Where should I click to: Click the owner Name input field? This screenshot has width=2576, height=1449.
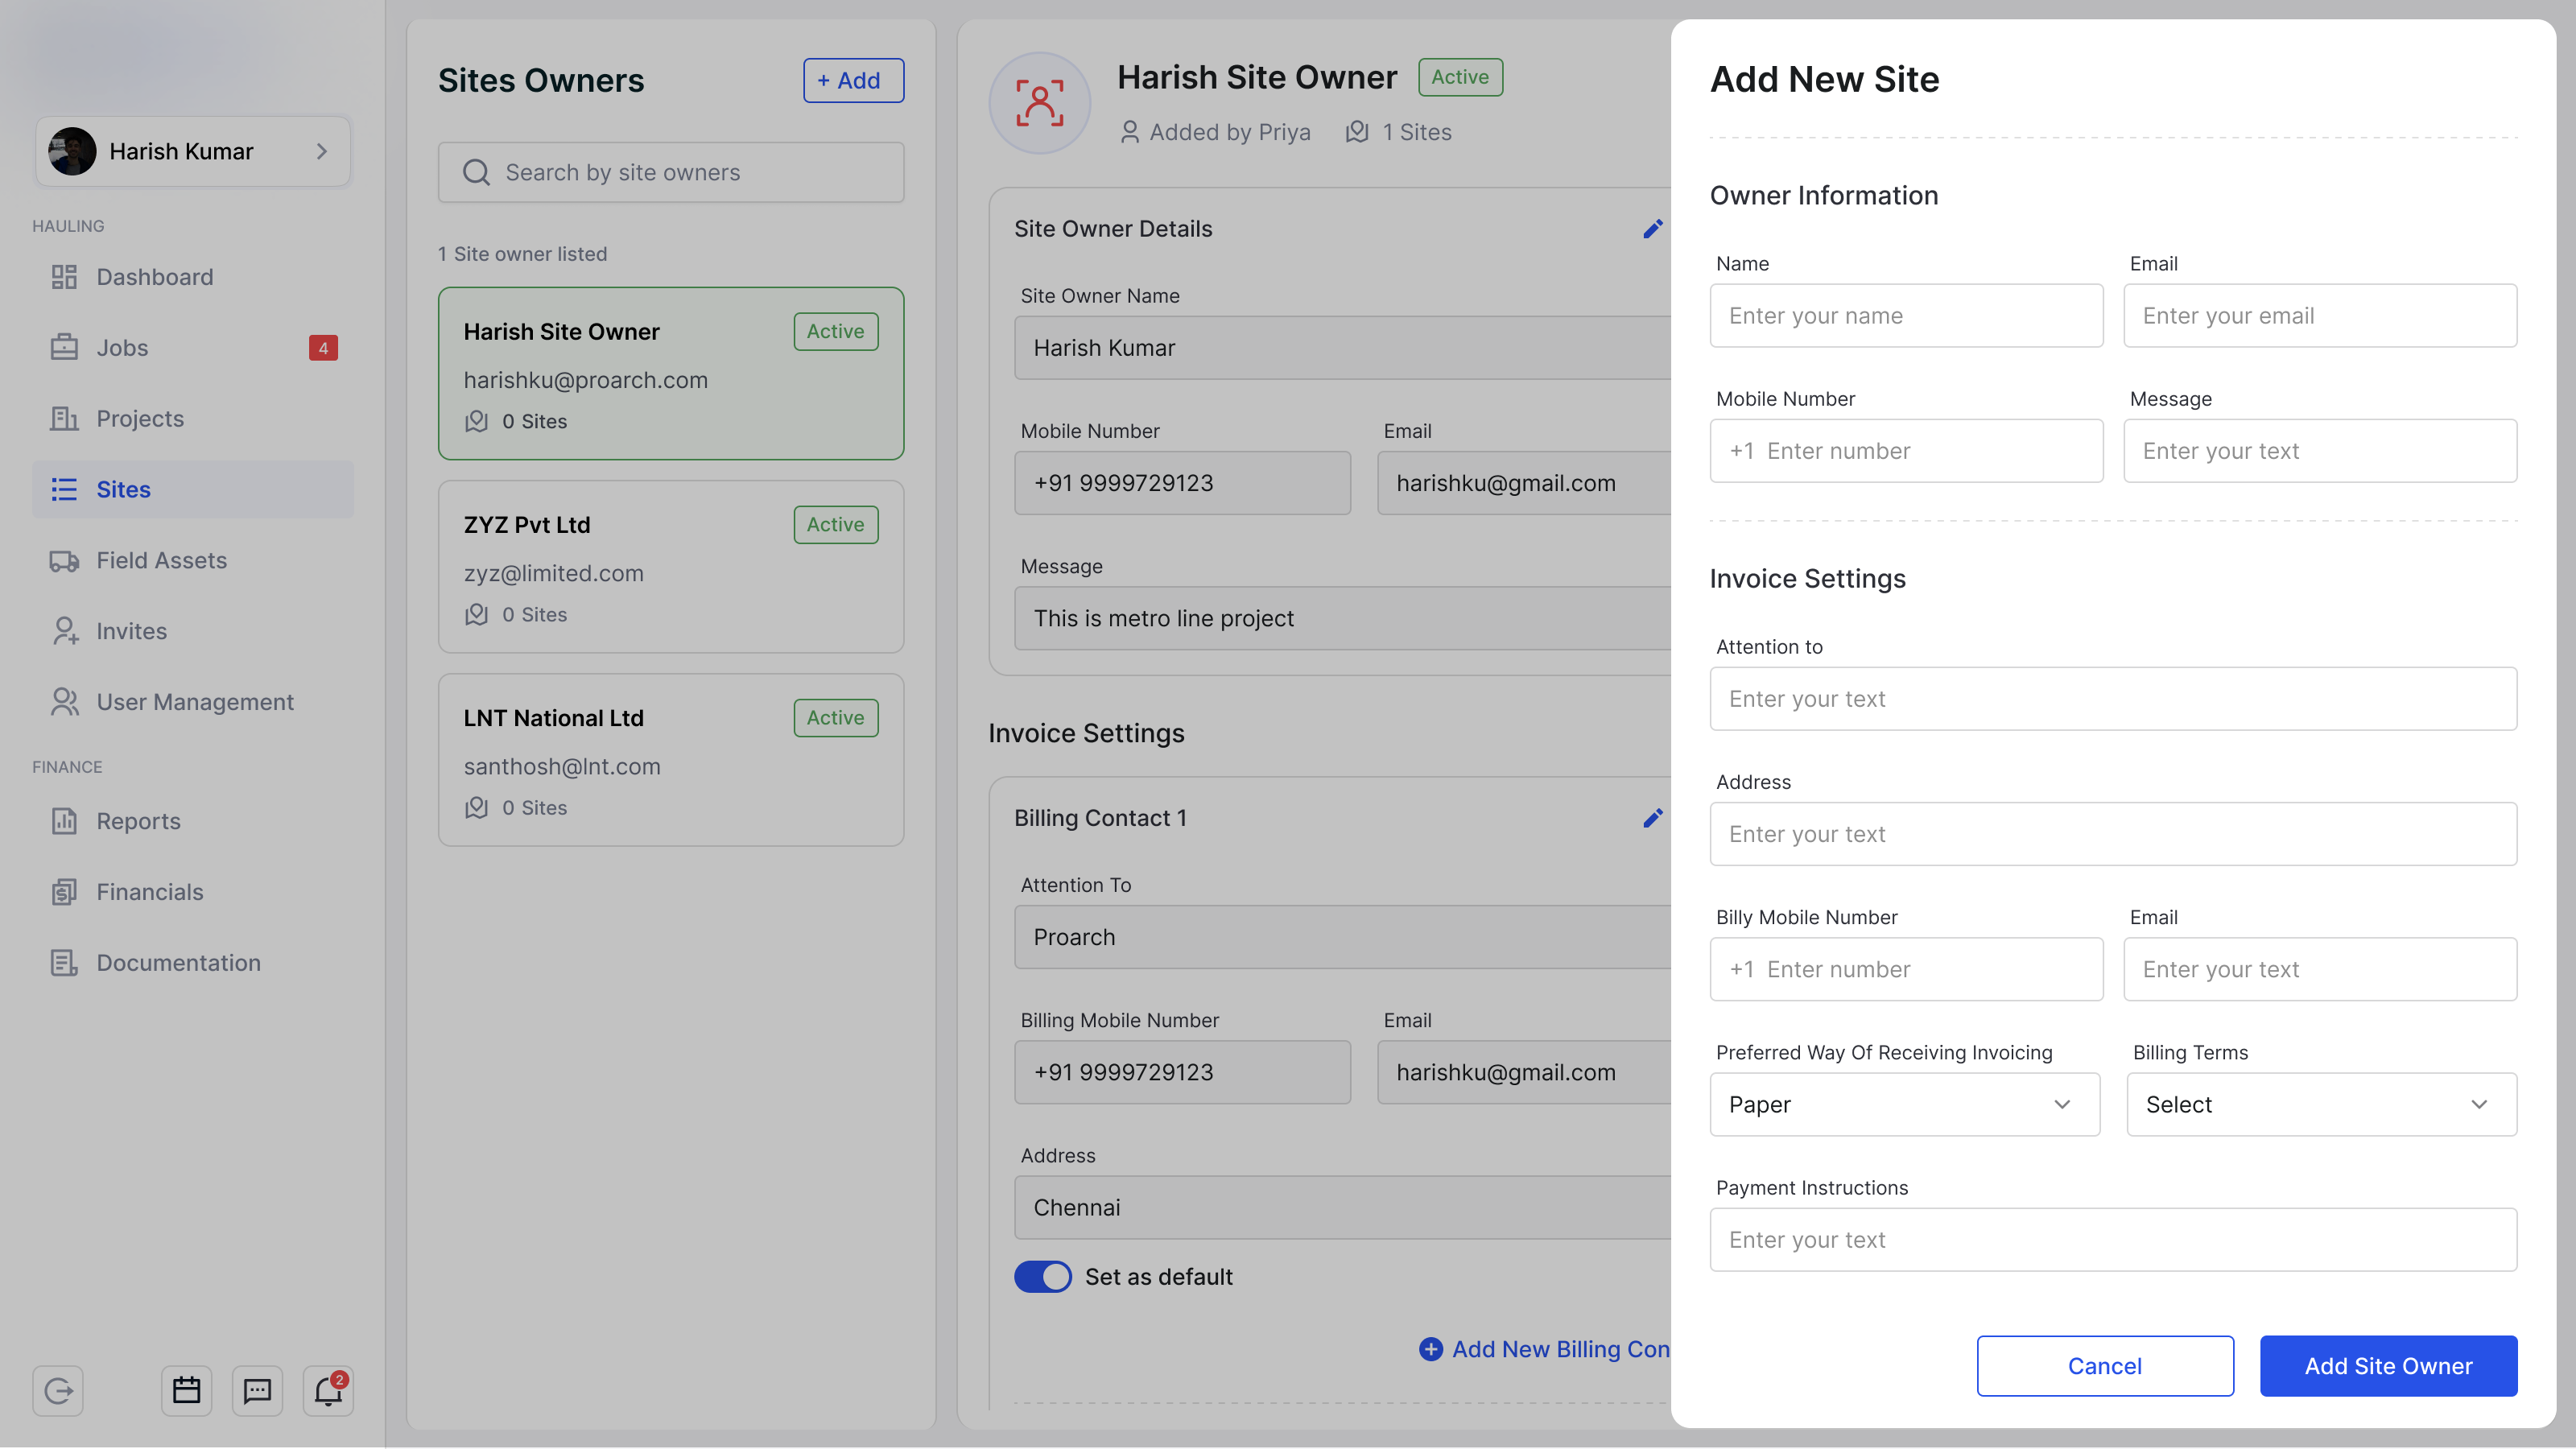1905,316
